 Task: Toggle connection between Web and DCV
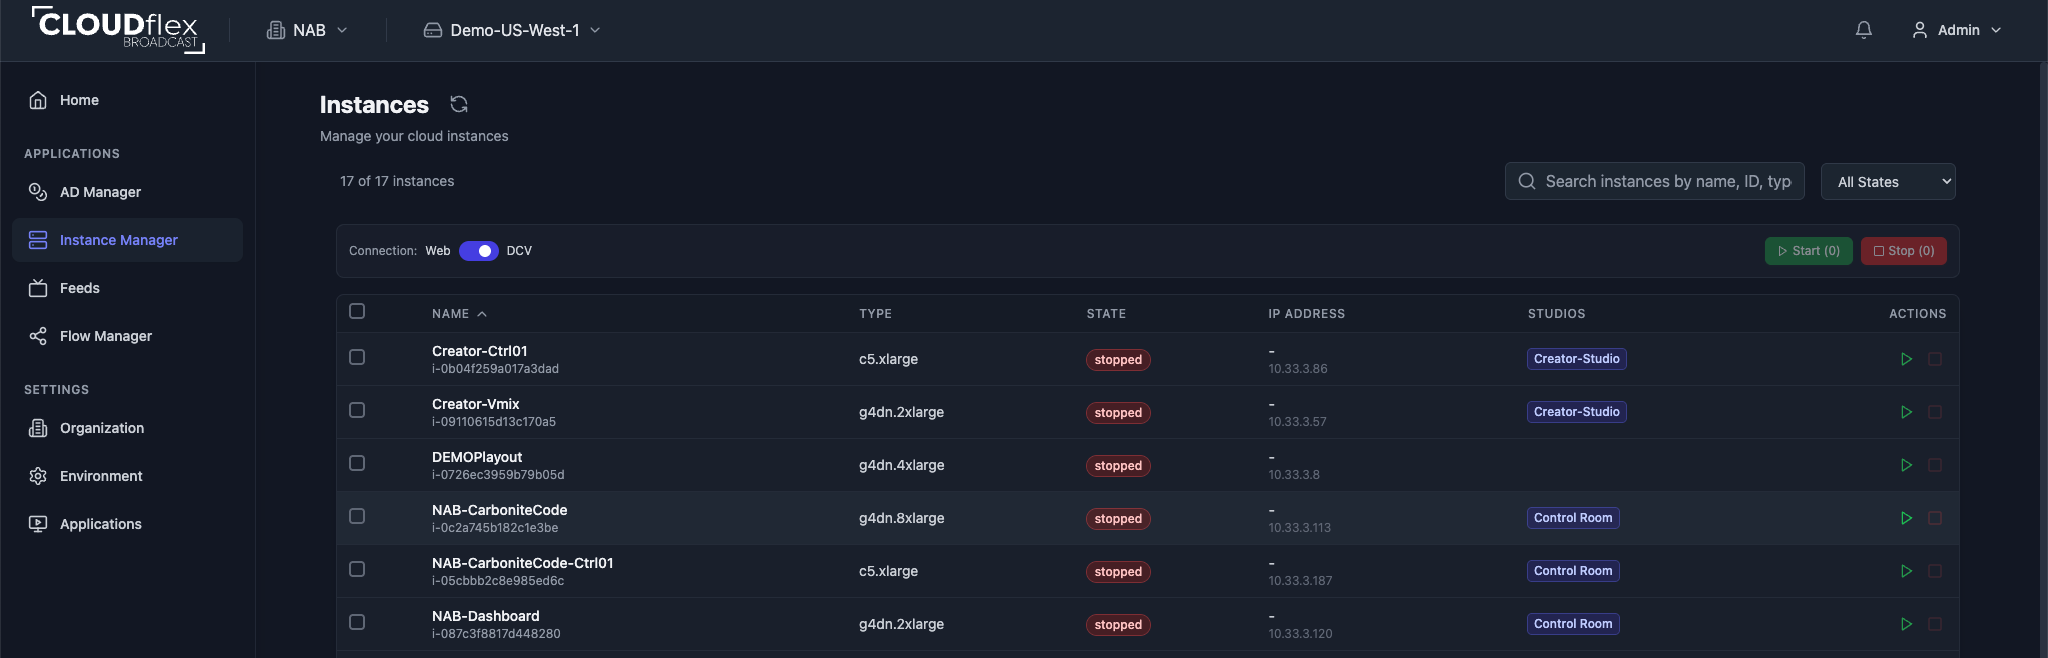[x=479, y=251]
